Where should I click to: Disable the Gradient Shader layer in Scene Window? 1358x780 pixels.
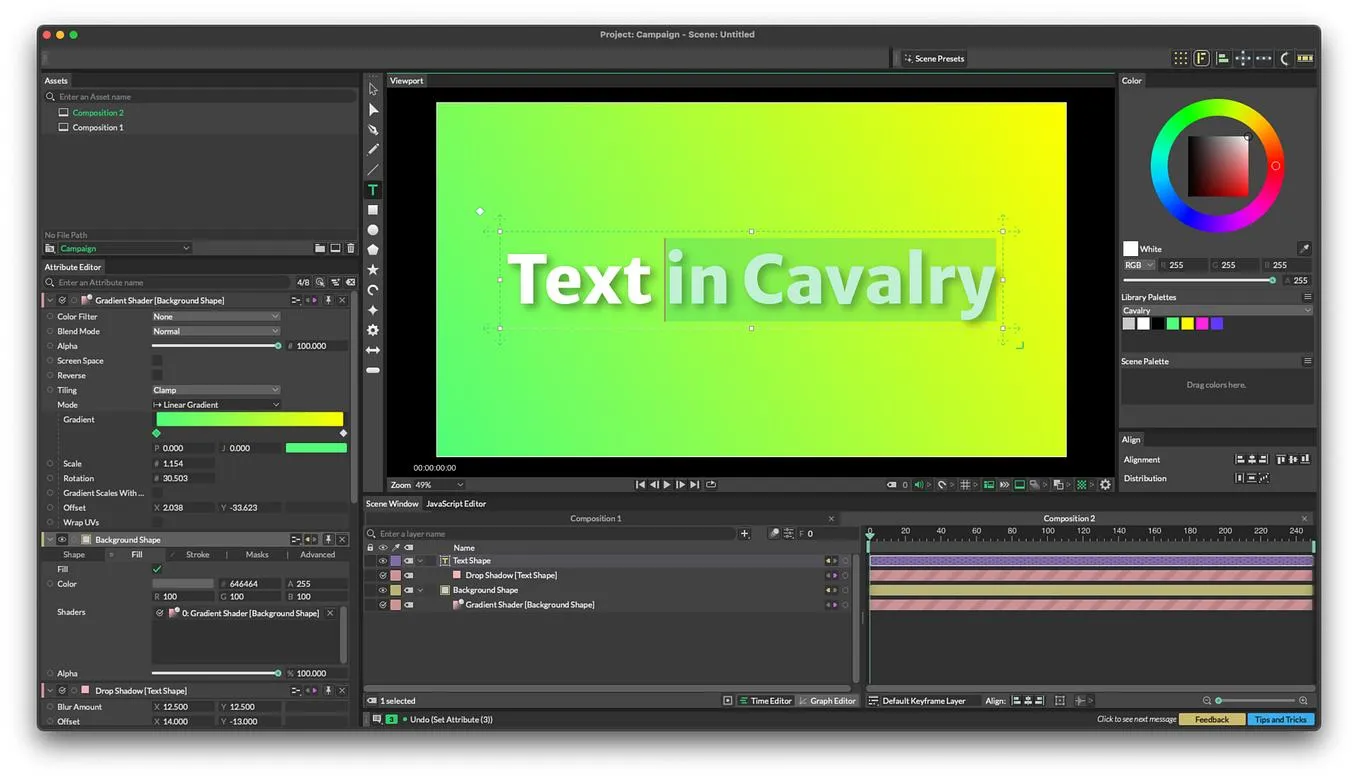click(382, 605)
